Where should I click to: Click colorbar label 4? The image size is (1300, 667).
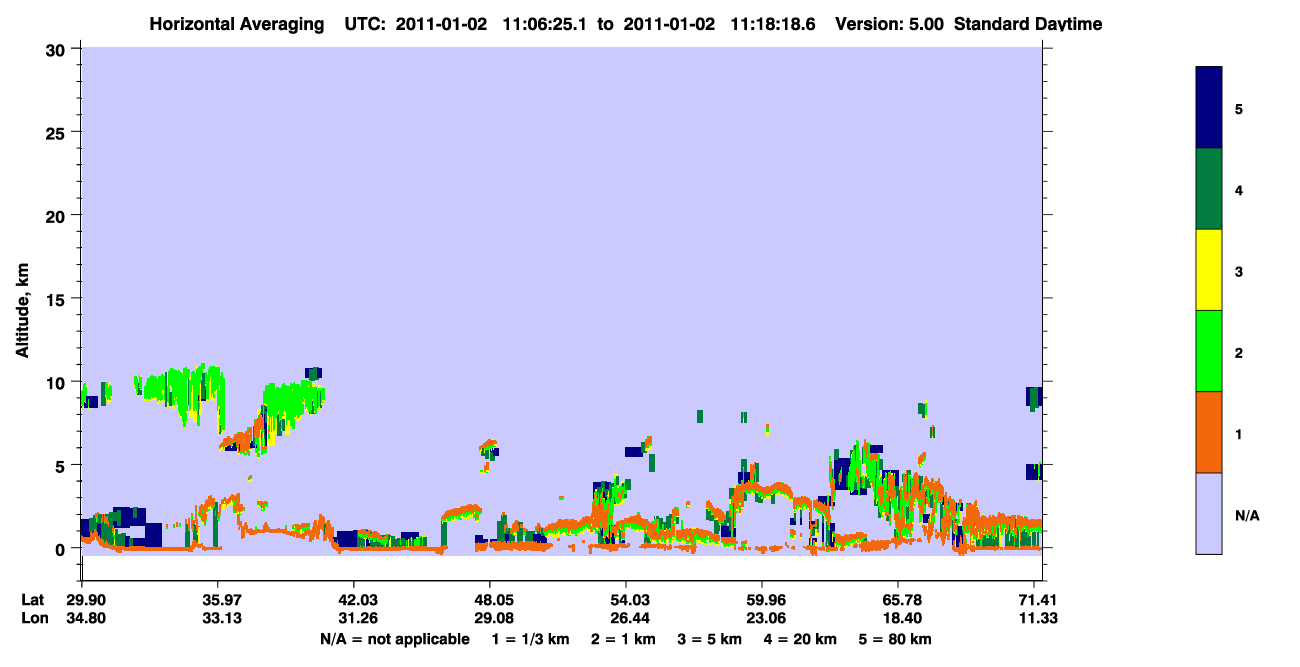[1239, 189]
